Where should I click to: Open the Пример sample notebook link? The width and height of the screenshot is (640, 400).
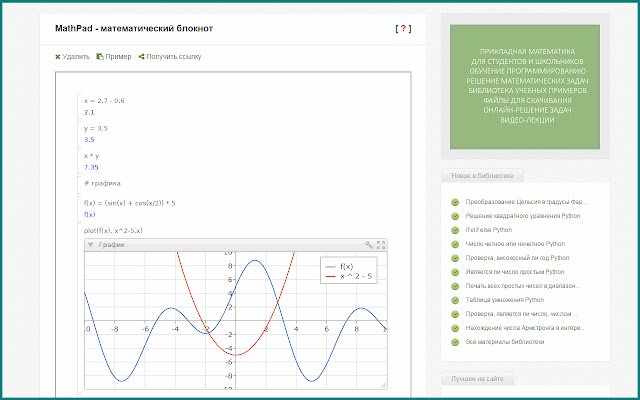point(118,57)
